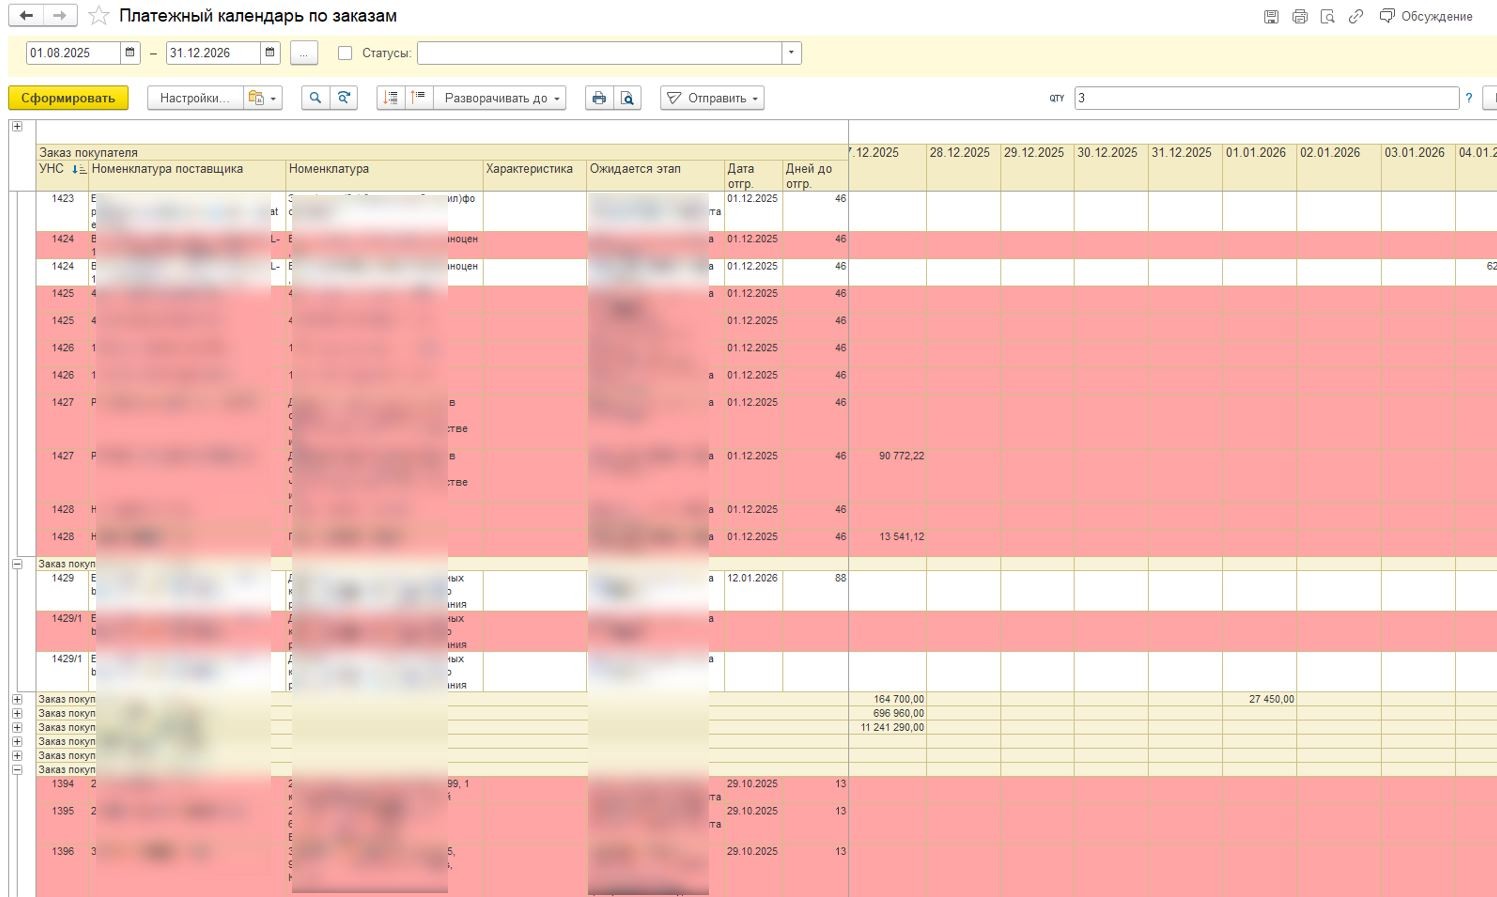The width and height of the screenshot is (1497, 897).
Task: Open calendar picker for start date 01.08.2025
Action: coord(130,53)
